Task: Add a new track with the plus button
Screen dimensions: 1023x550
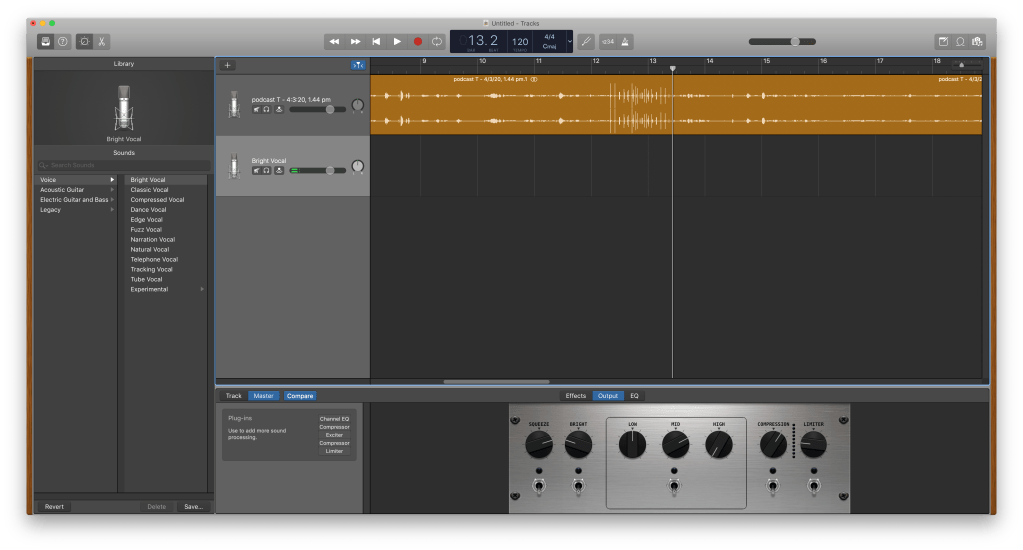Action: (x=227, y=65)
